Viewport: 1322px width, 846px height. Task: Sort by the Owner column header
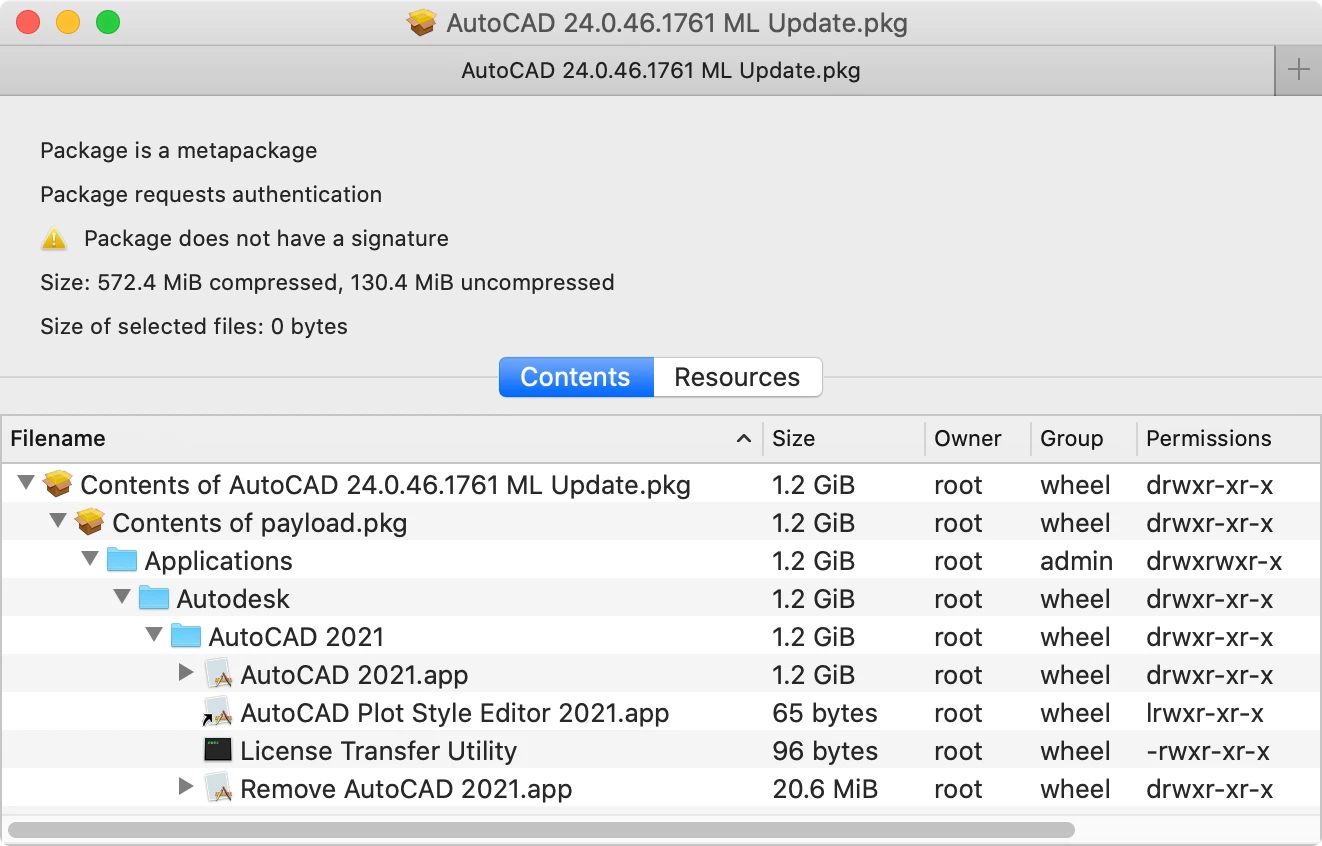(x=978, y=438)
